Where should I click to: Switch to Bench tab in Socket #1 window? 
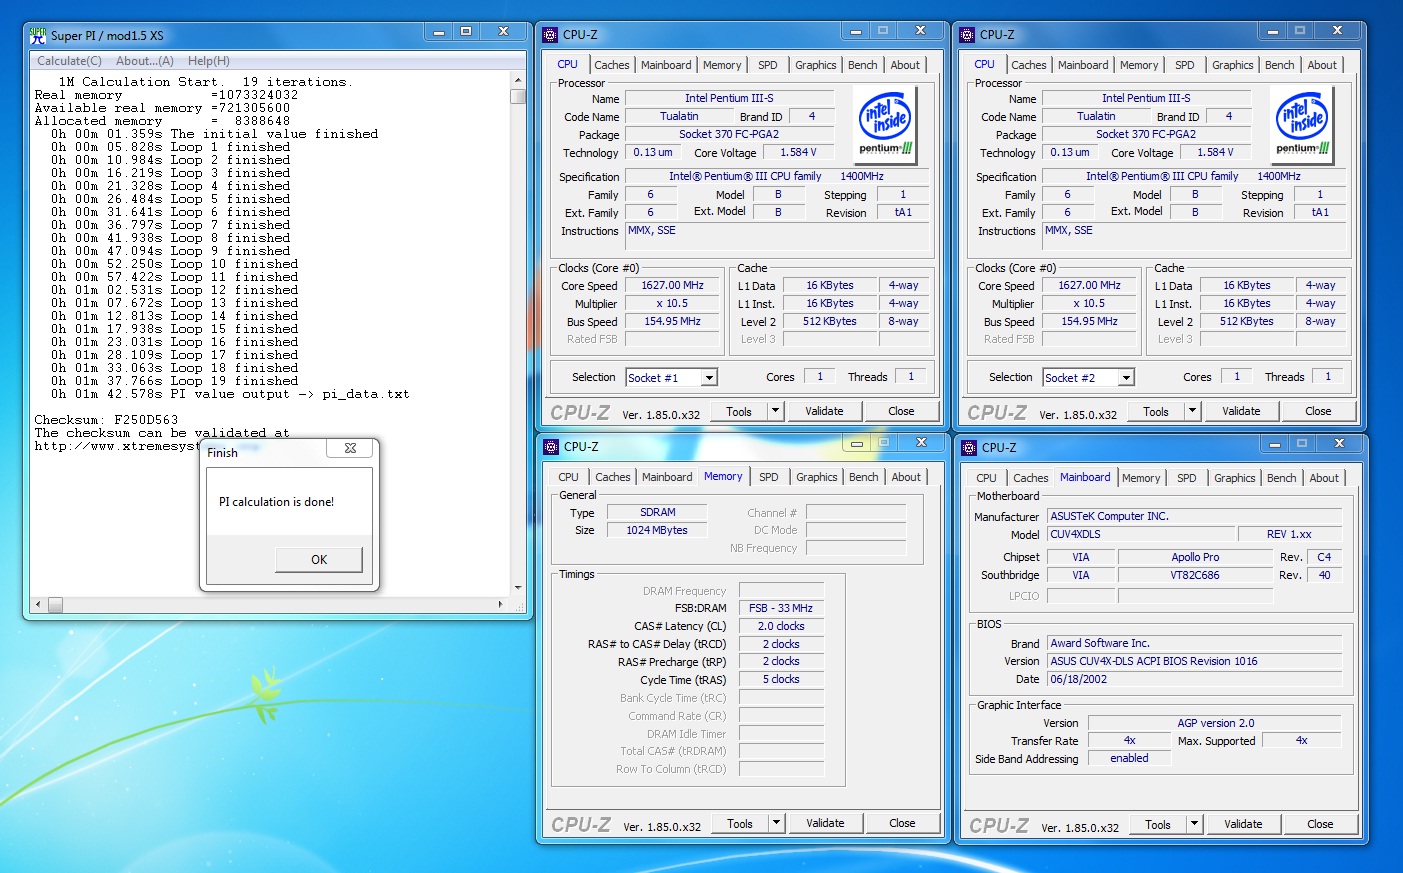(863, 65)
